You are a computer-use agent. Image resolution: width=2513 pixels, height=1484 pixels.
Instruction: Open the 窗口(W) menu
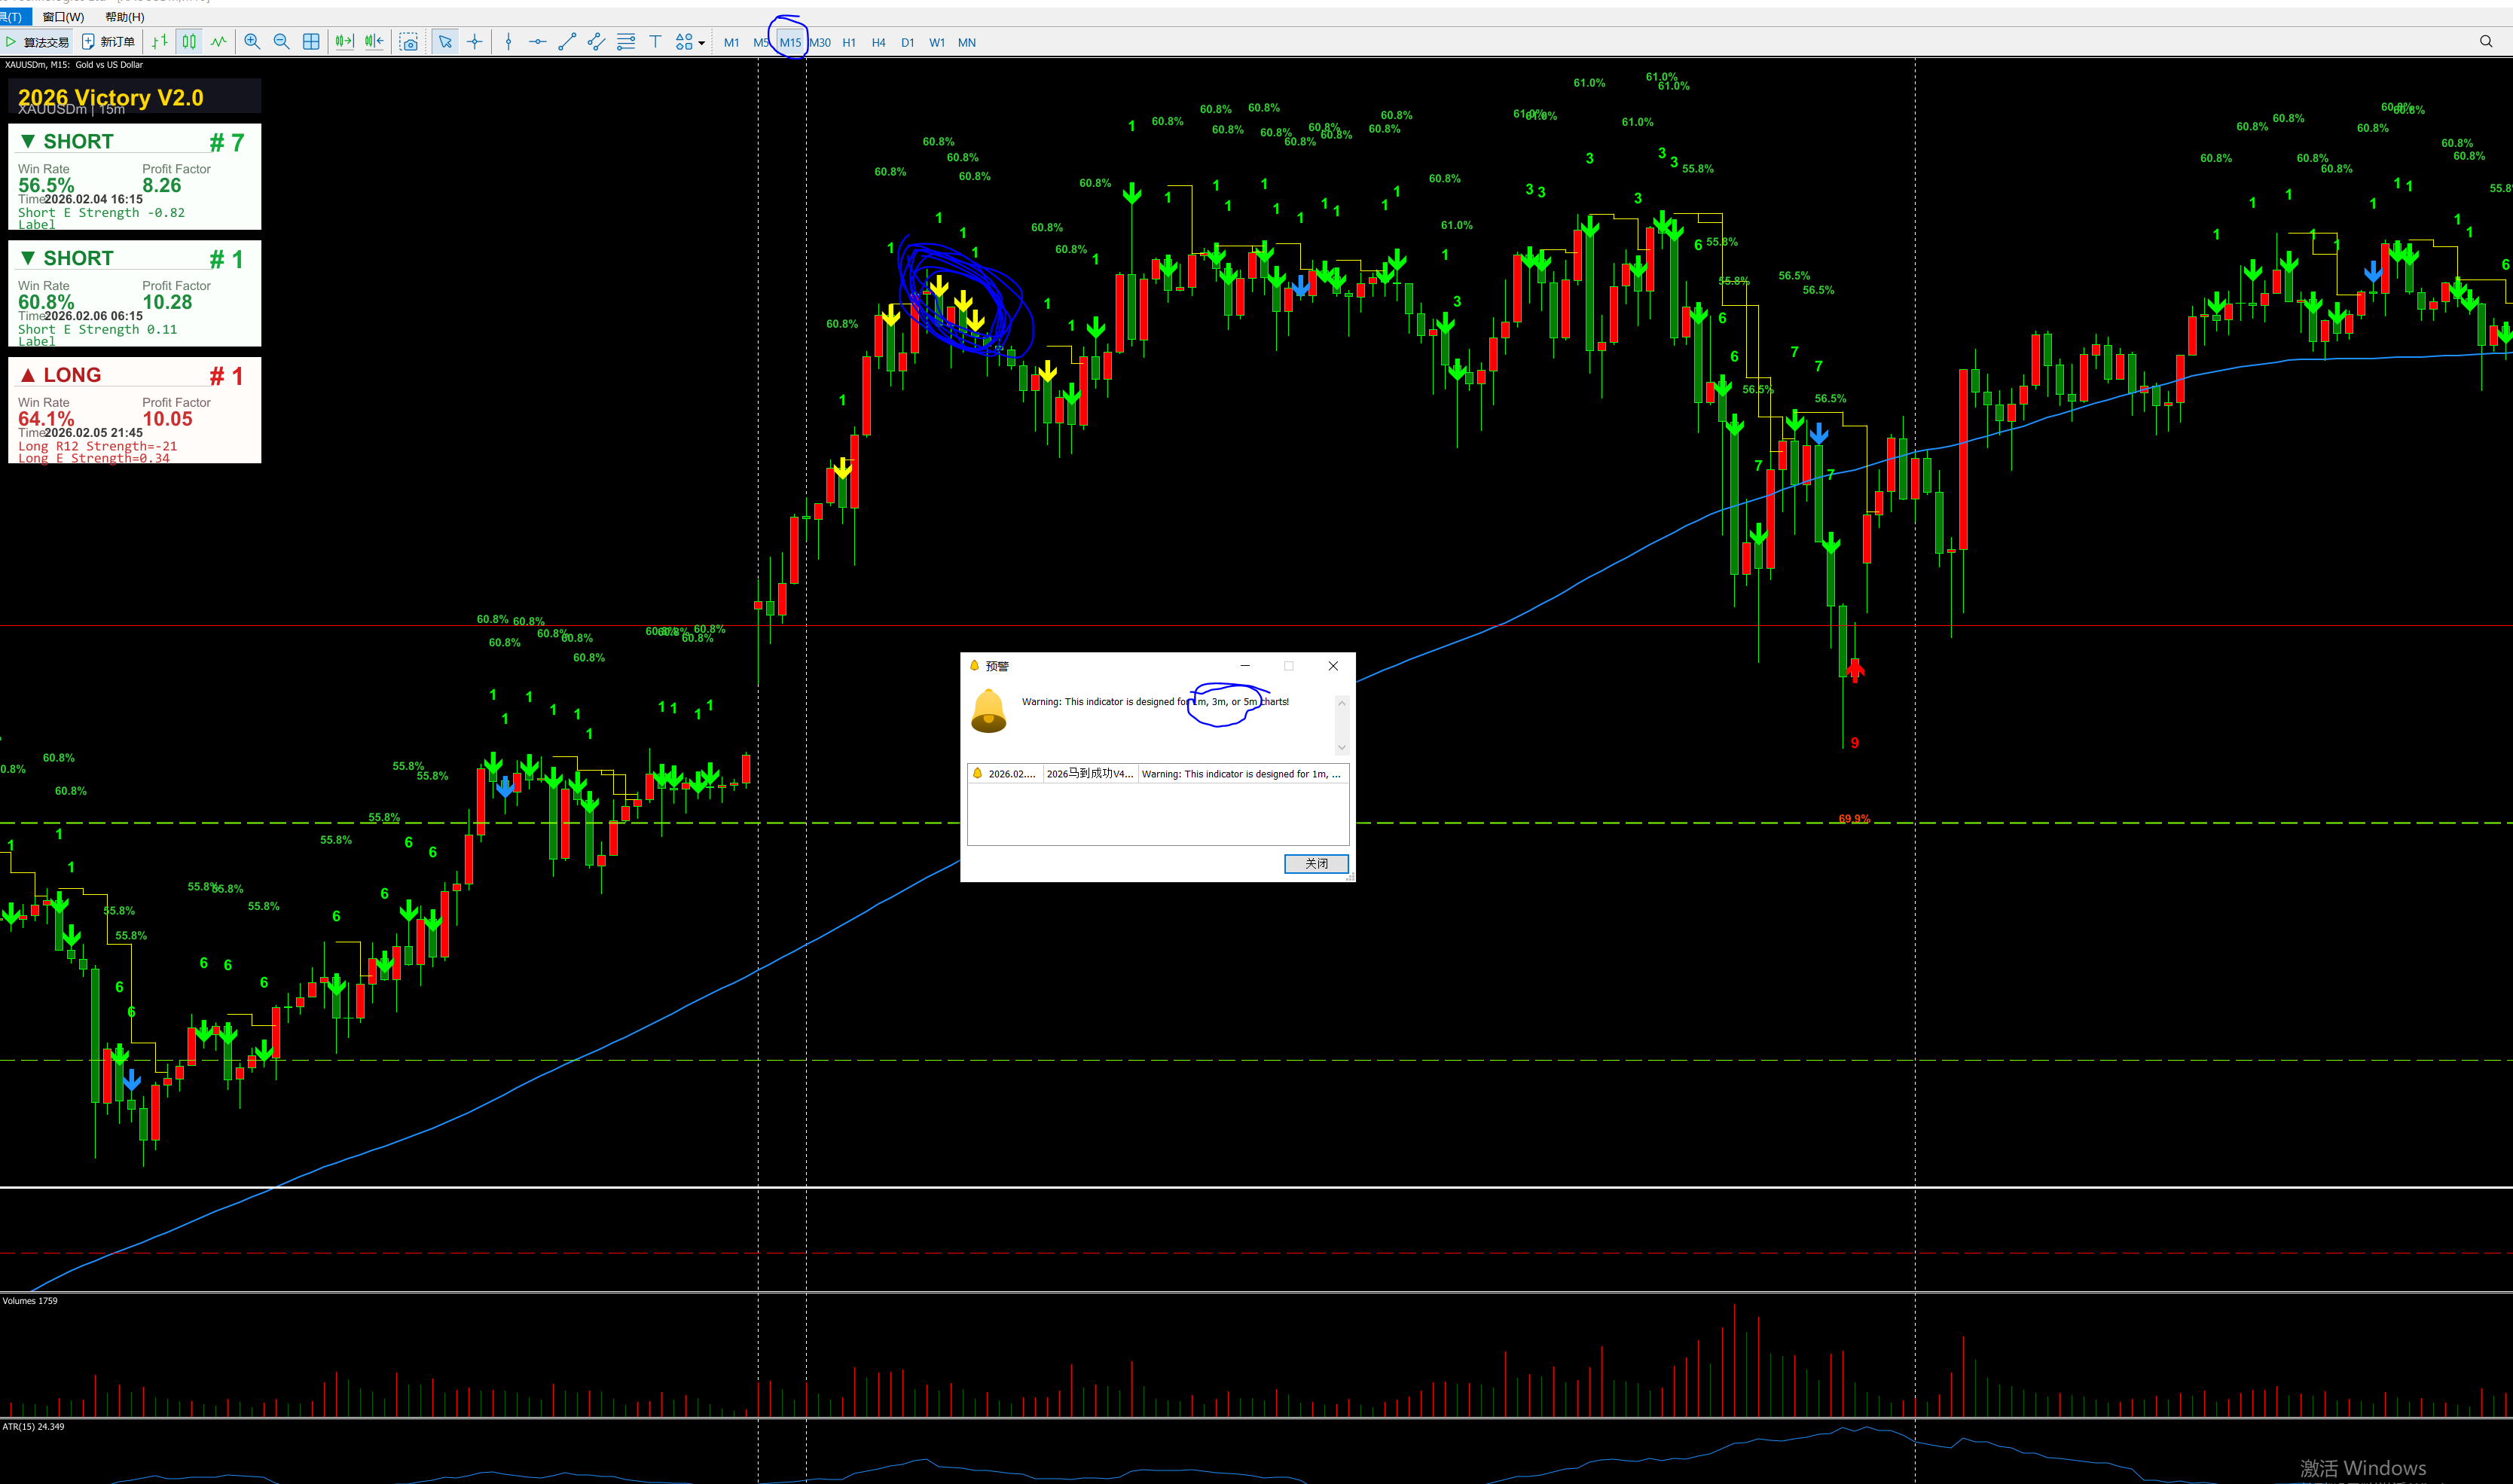click(63, 17)
